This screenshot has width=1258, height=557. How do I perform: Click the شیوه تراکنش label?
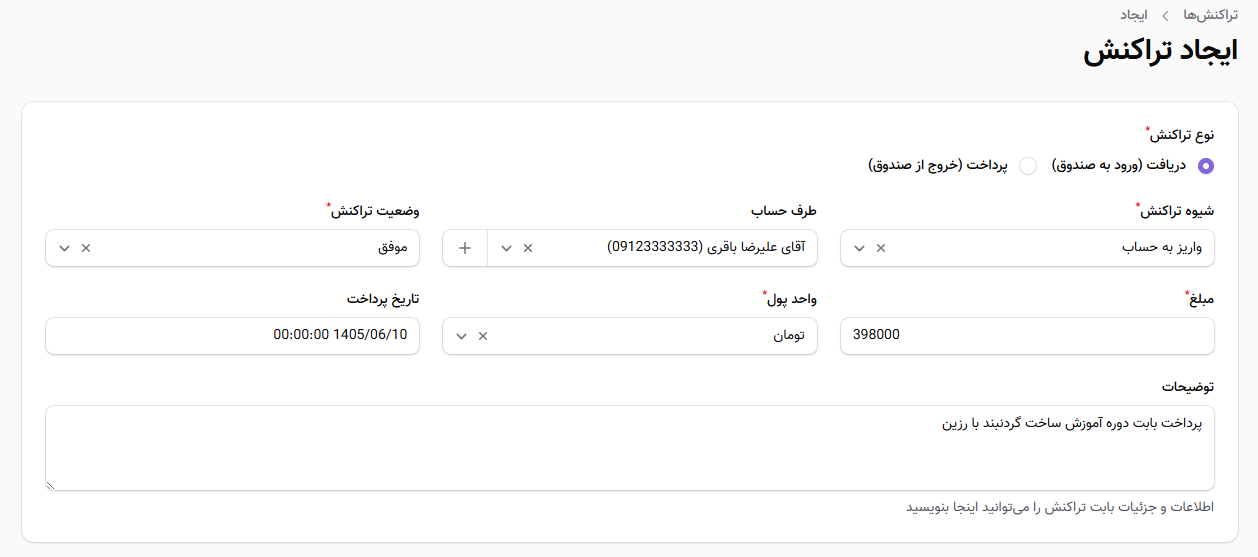(x=1175, y=211)
